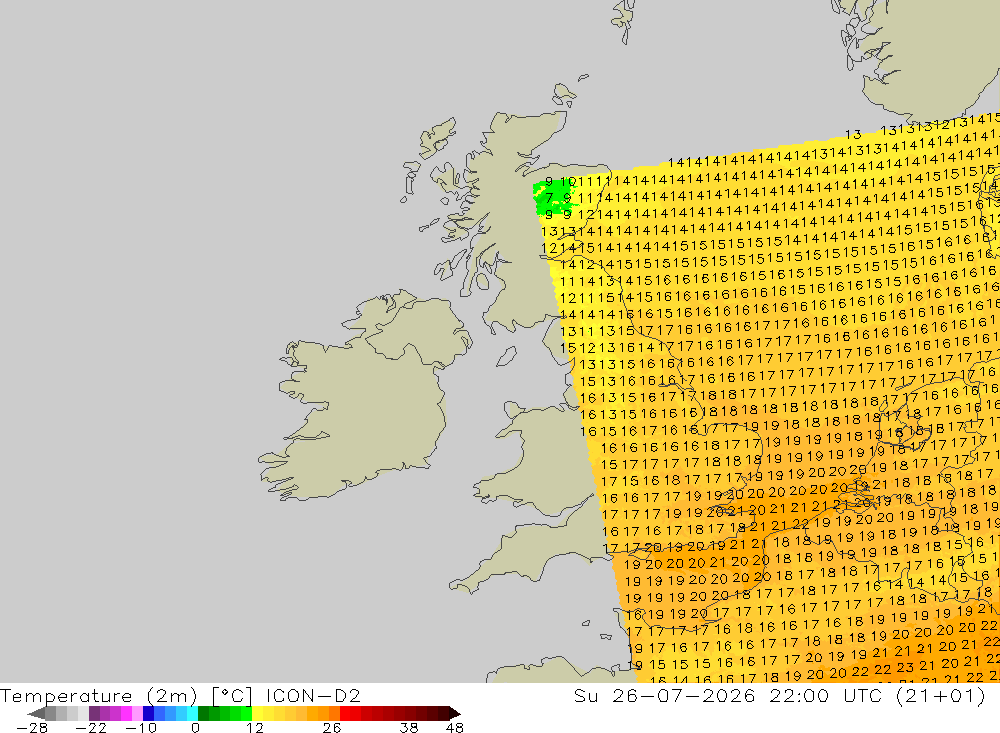Image resolution: width=1000 pixels, height=733 pixels.
Task: Click the date 26-07-2026 text
Action: [x=684, y=695]
